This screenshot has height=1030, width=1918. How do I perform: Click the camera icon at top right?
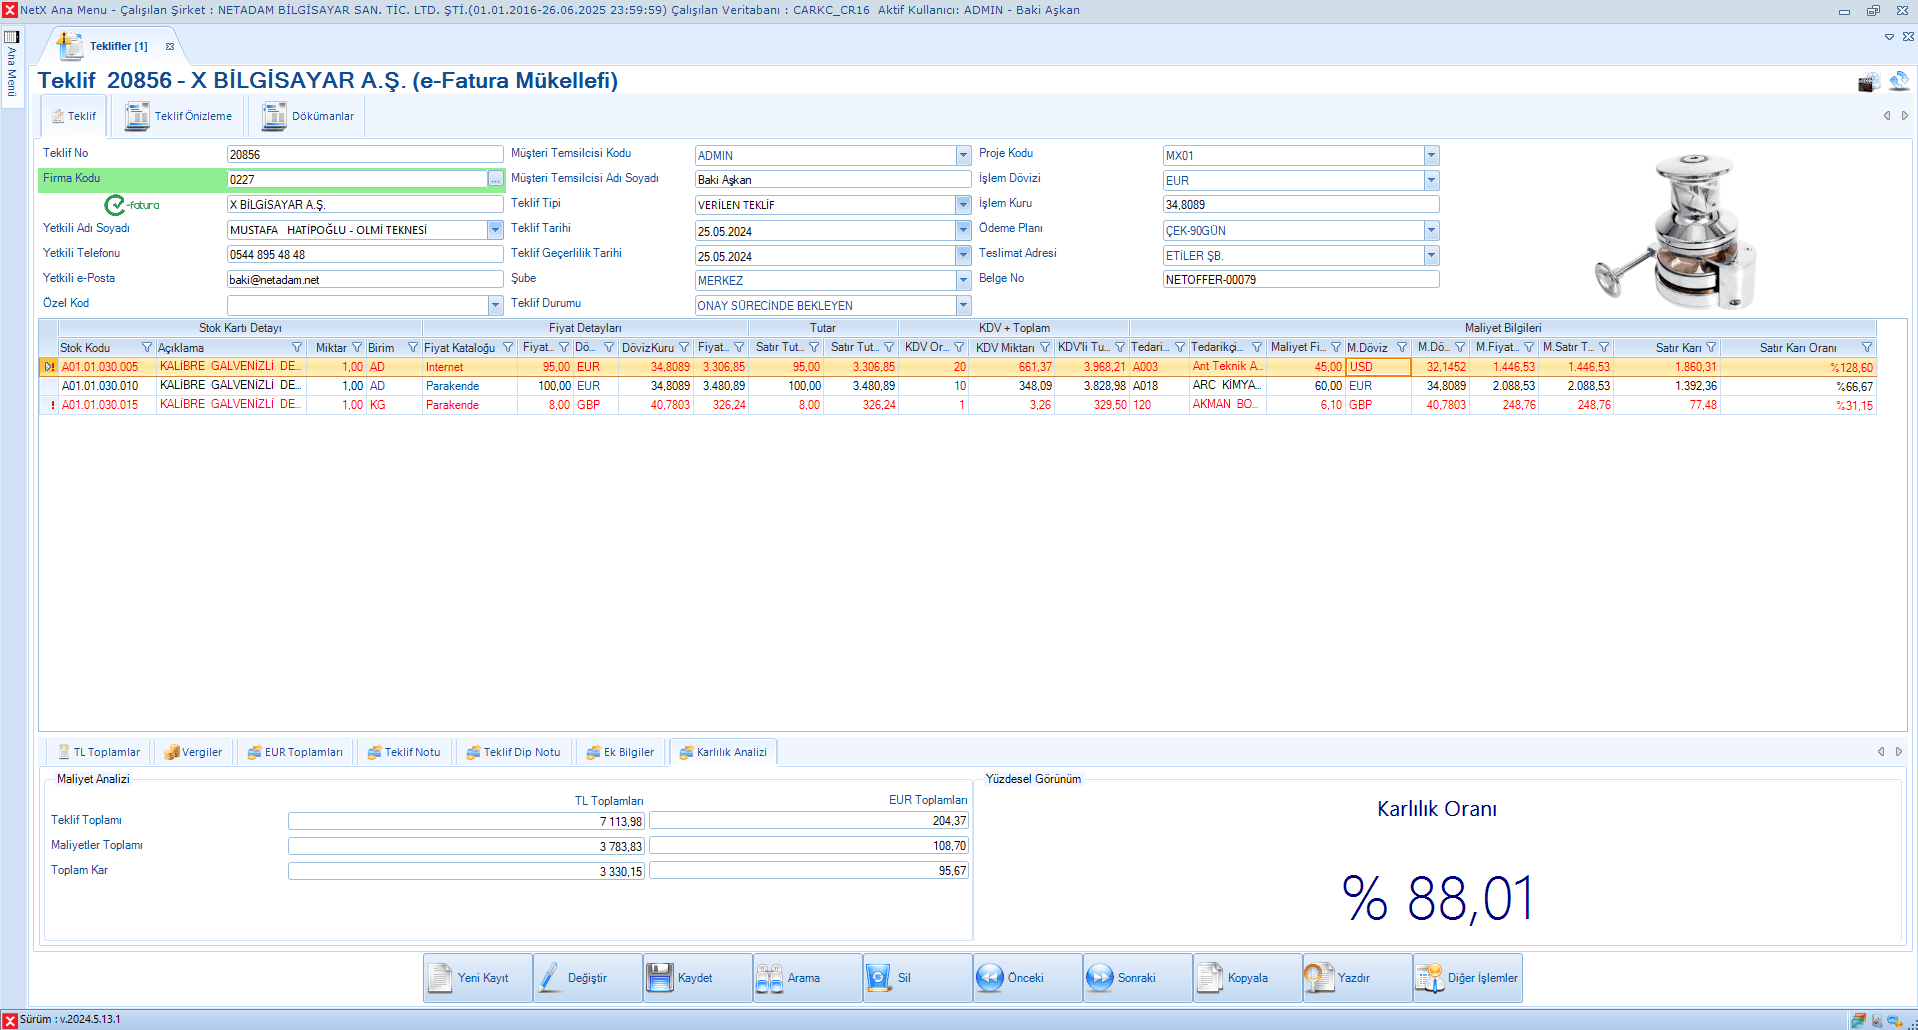pyautogui.click(x=1868, y=83)
